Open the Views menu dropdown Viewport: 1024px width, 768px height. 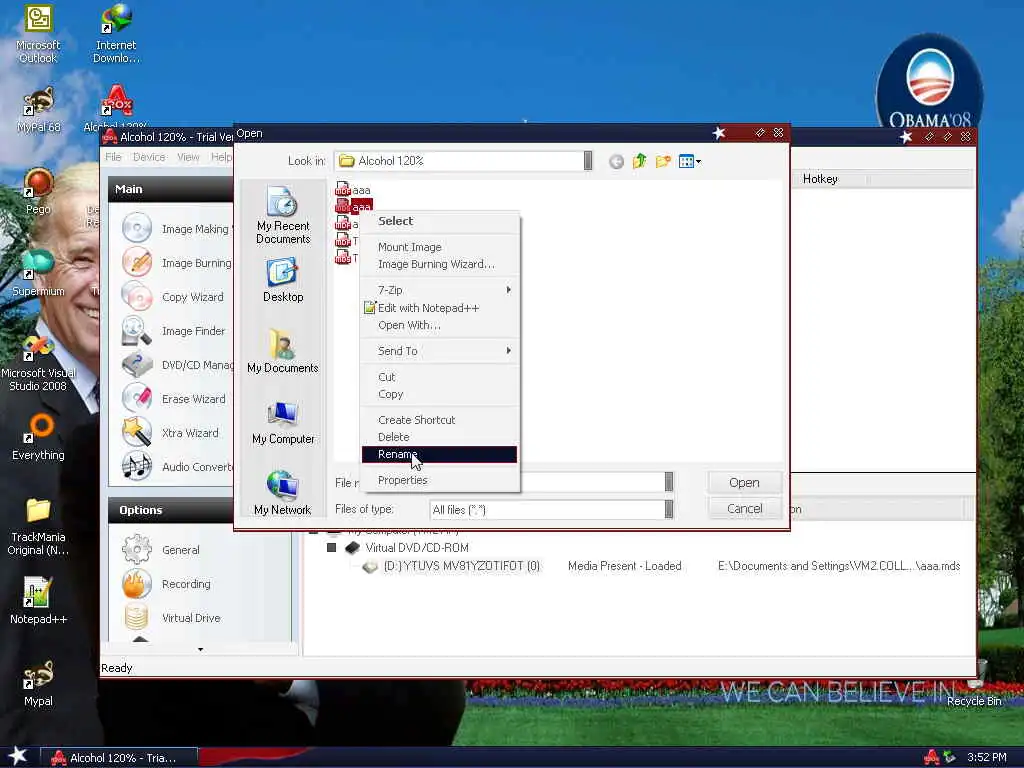[x=690, y=161]
